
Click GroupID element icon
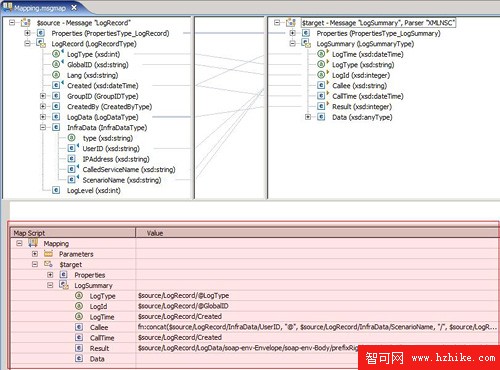(56, 96)
